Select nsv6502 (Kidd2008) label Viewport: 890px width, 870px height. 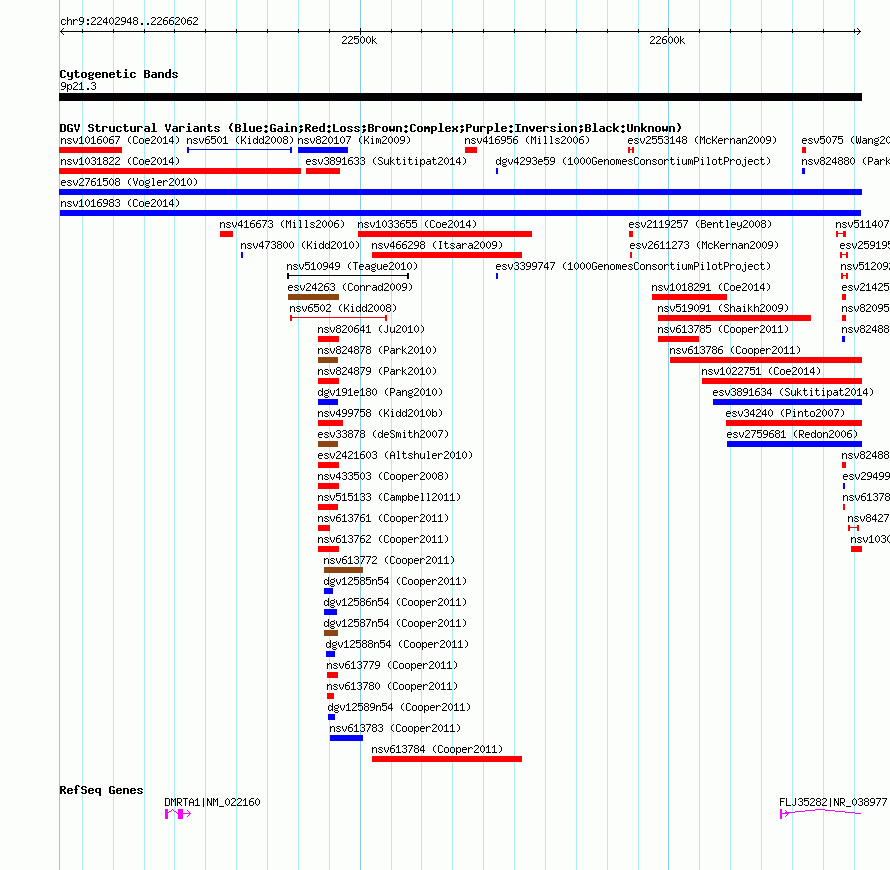[x=343, y=308]
